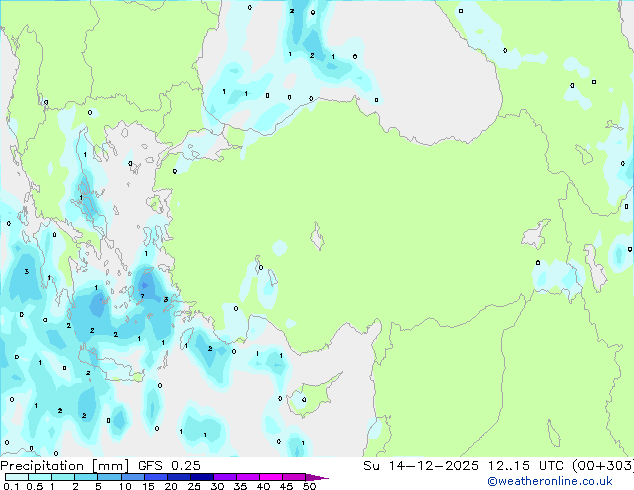Click the 10–15 mm legend swatch

tap(133, 477)
